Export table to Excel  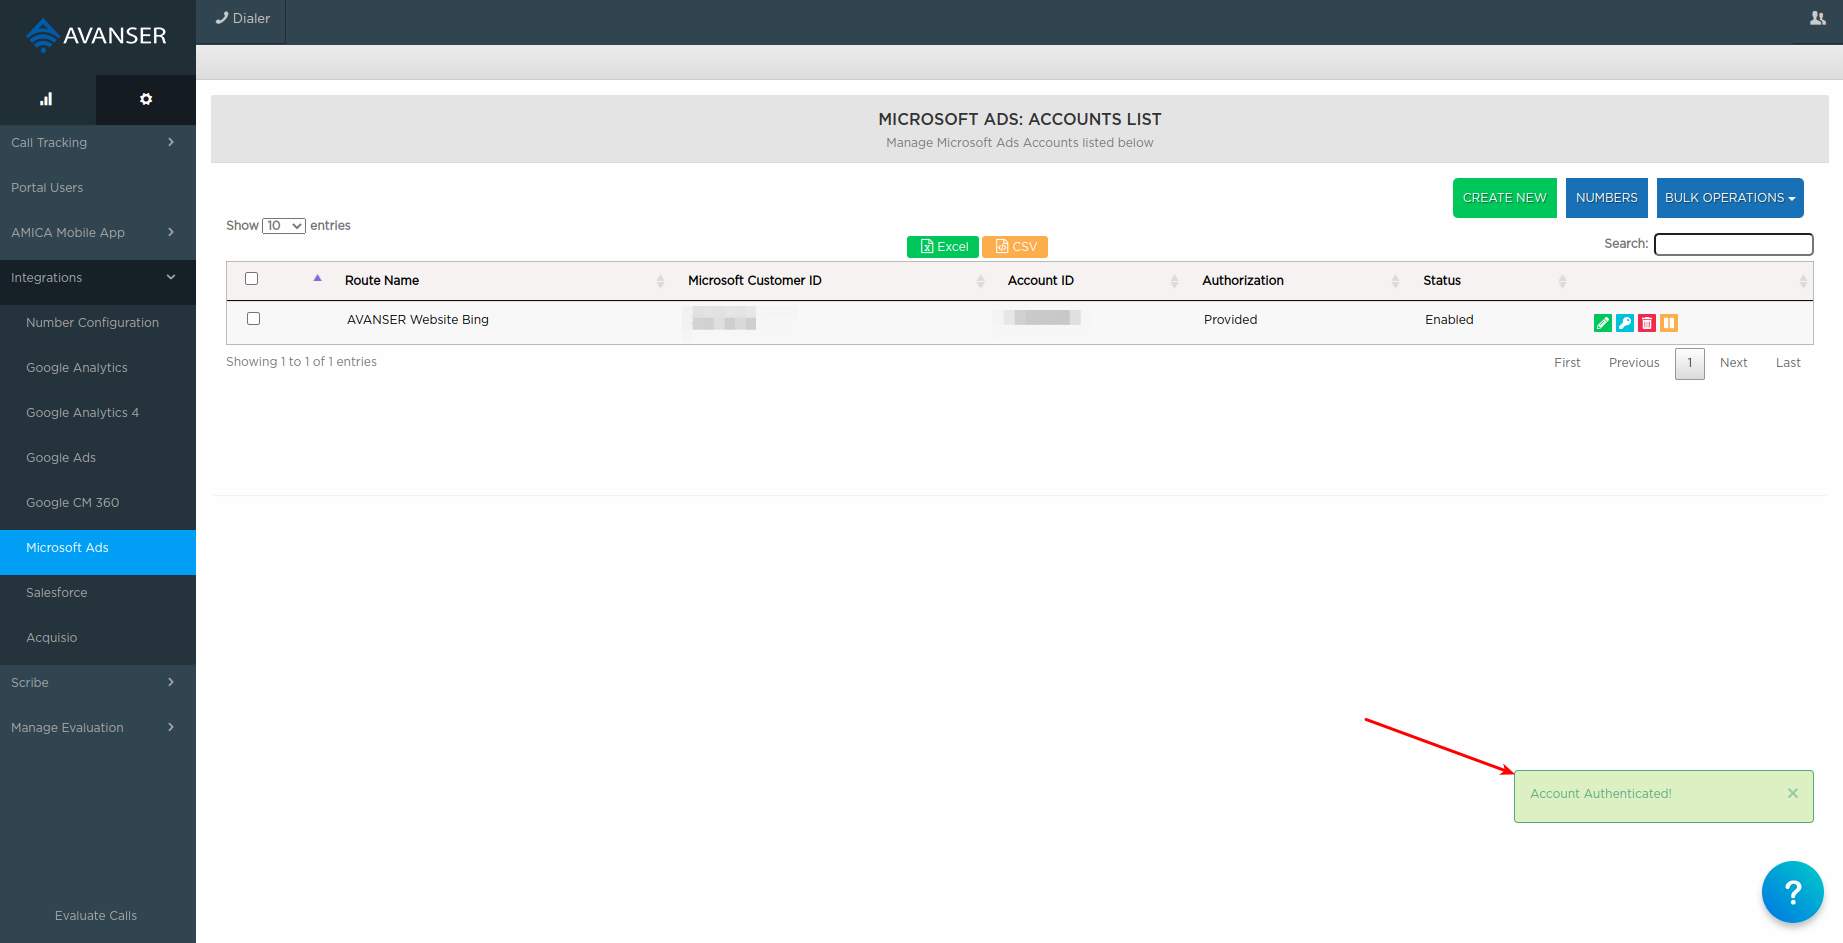point(943,247)
